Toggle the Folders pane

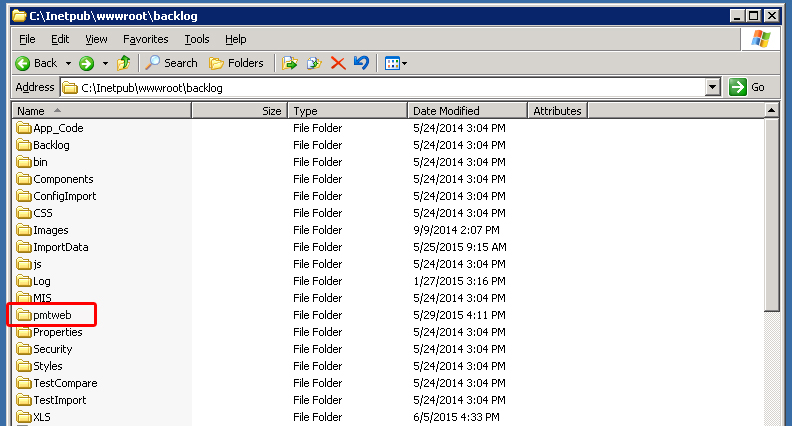click(x=236, y=63)
